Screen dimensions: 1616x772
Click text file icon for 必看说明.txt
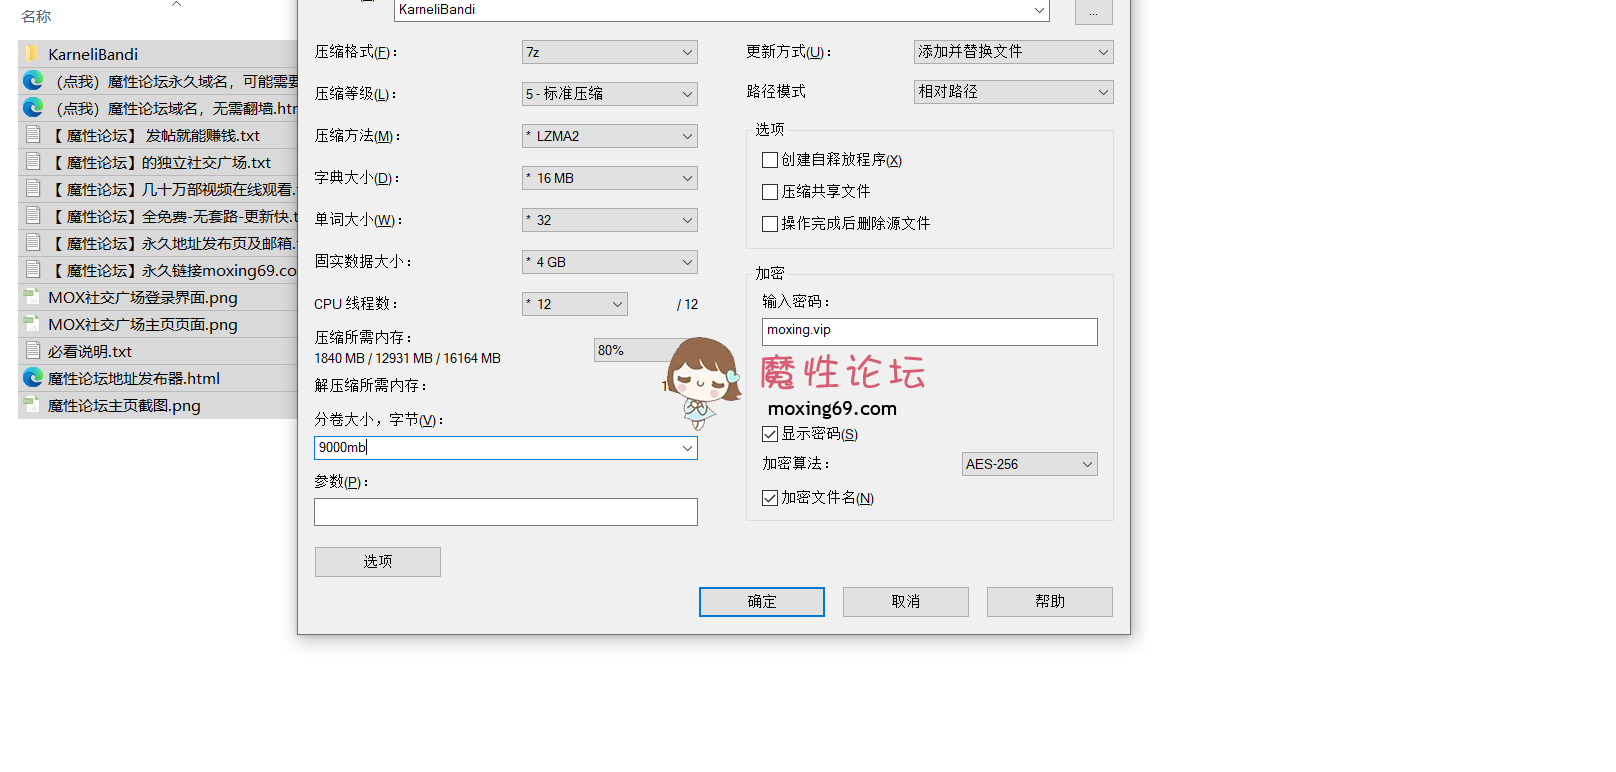point(33,350)
